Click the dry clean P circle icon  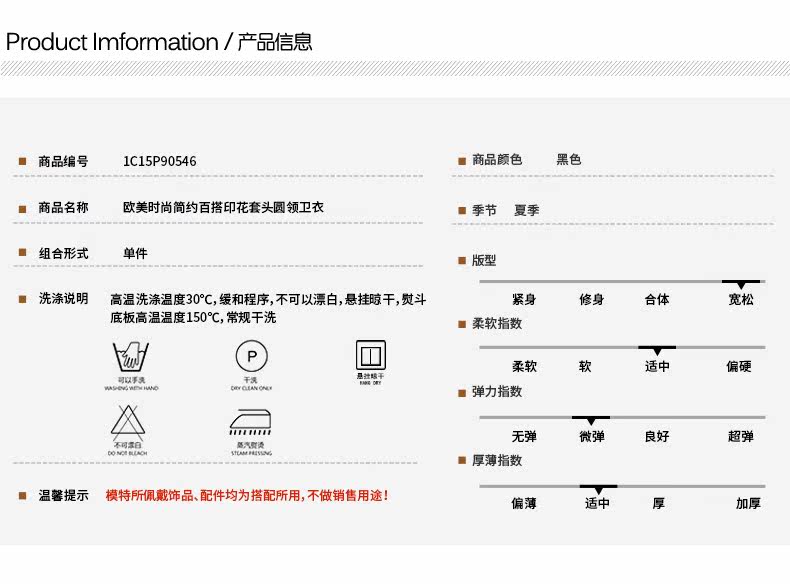(x=251, y=356)
